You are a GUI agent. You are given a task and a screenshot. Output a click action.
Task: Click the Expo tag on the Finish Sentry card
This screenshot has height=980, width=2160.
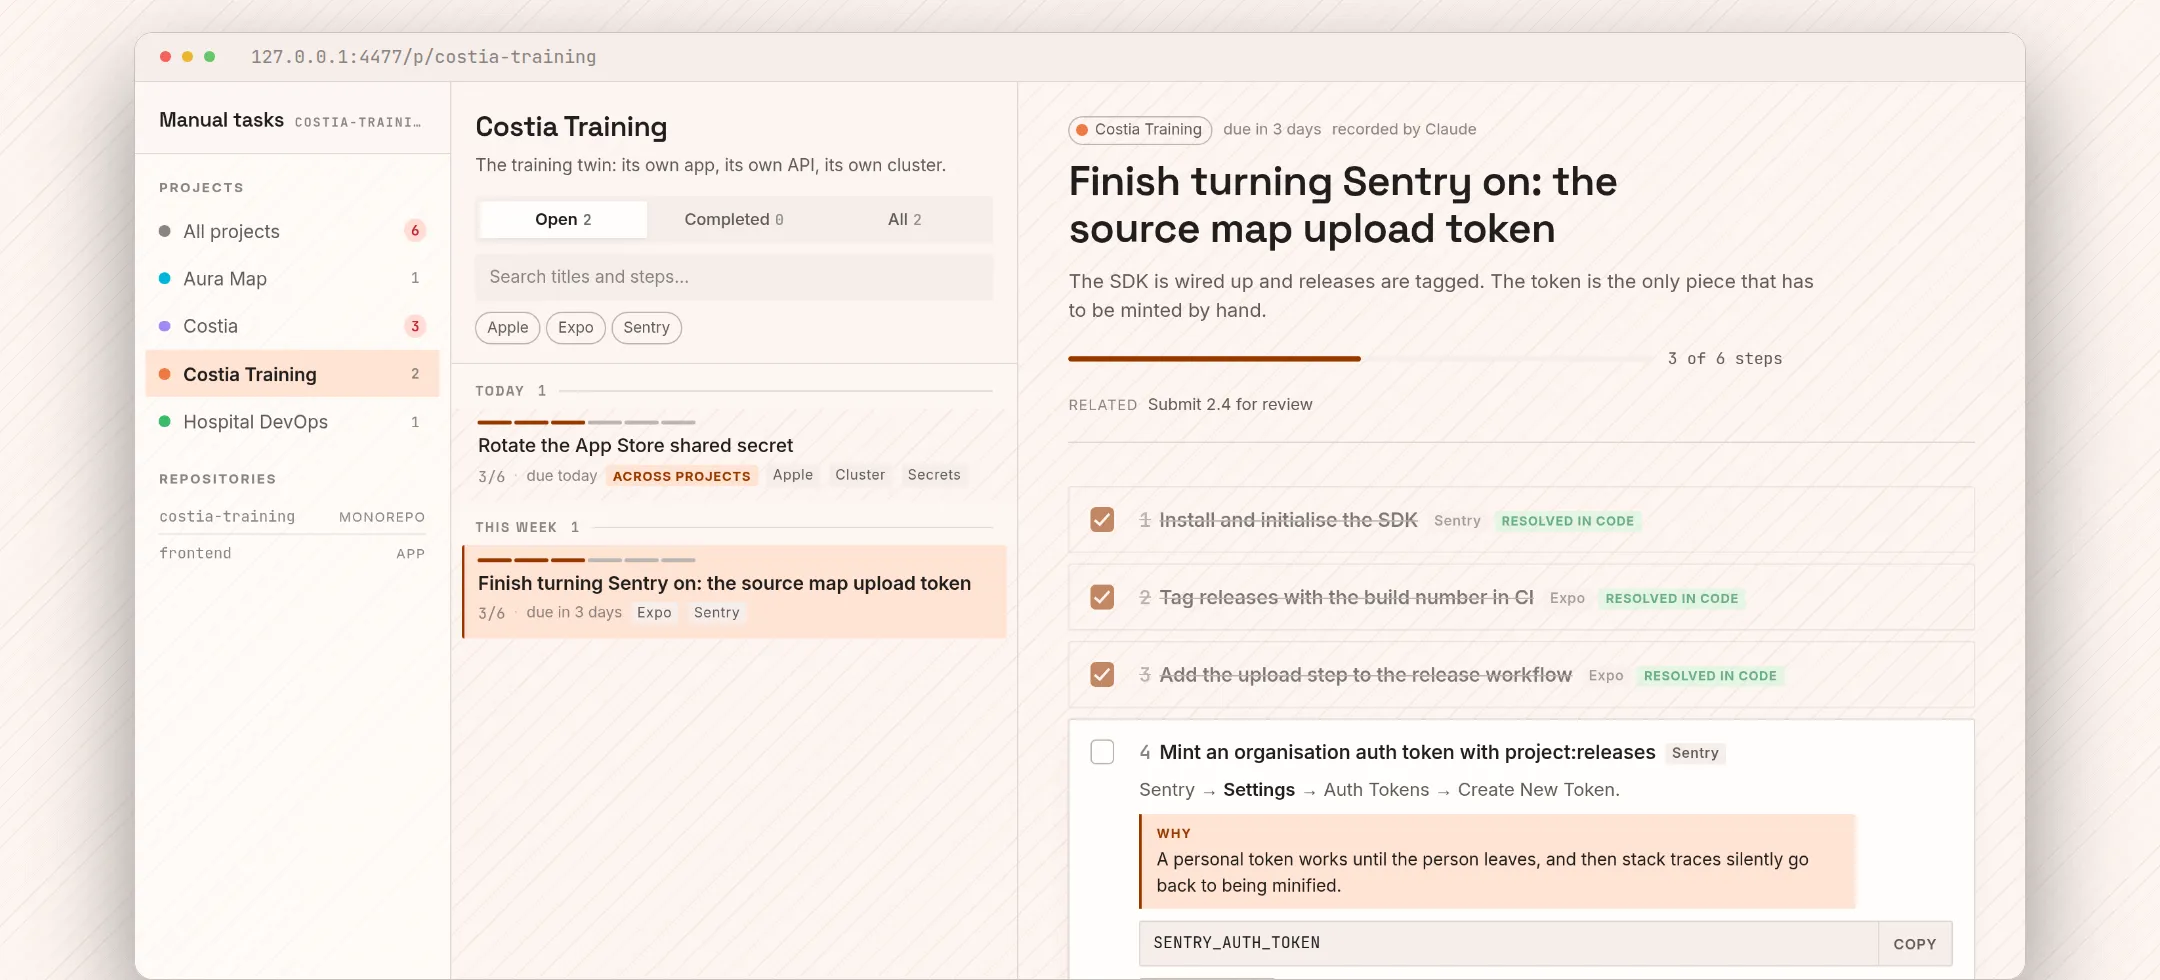click(x=654, y=612)
